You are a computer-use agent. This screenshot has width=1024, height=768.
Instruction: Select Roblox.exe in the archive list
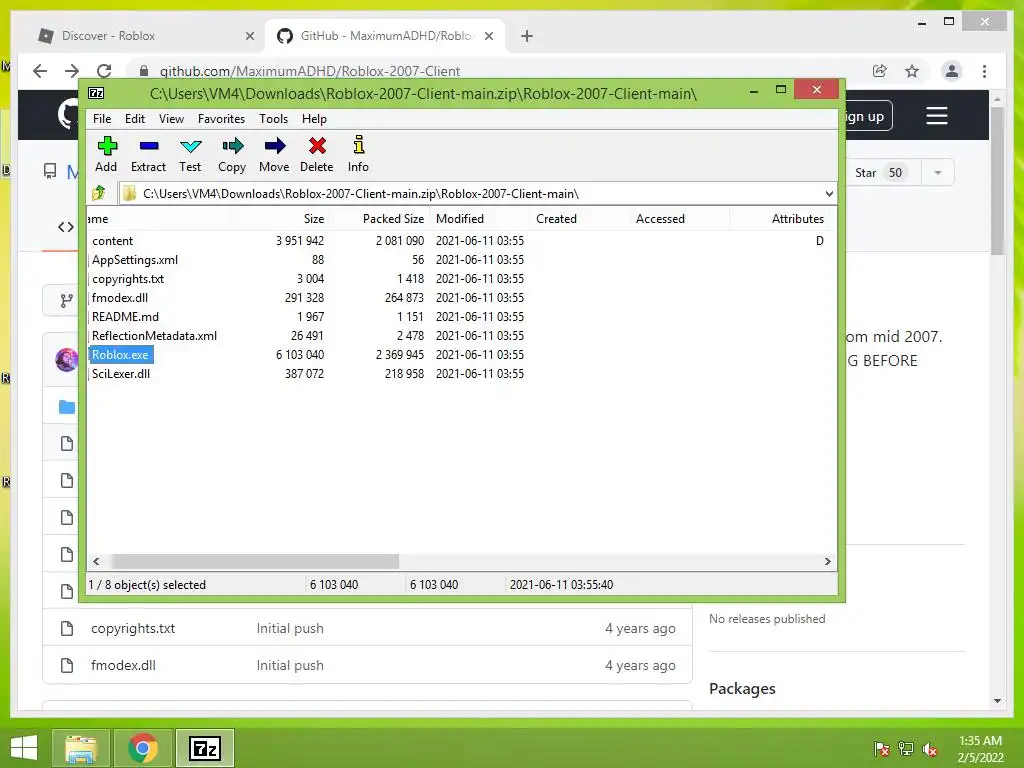click(120, 355)
